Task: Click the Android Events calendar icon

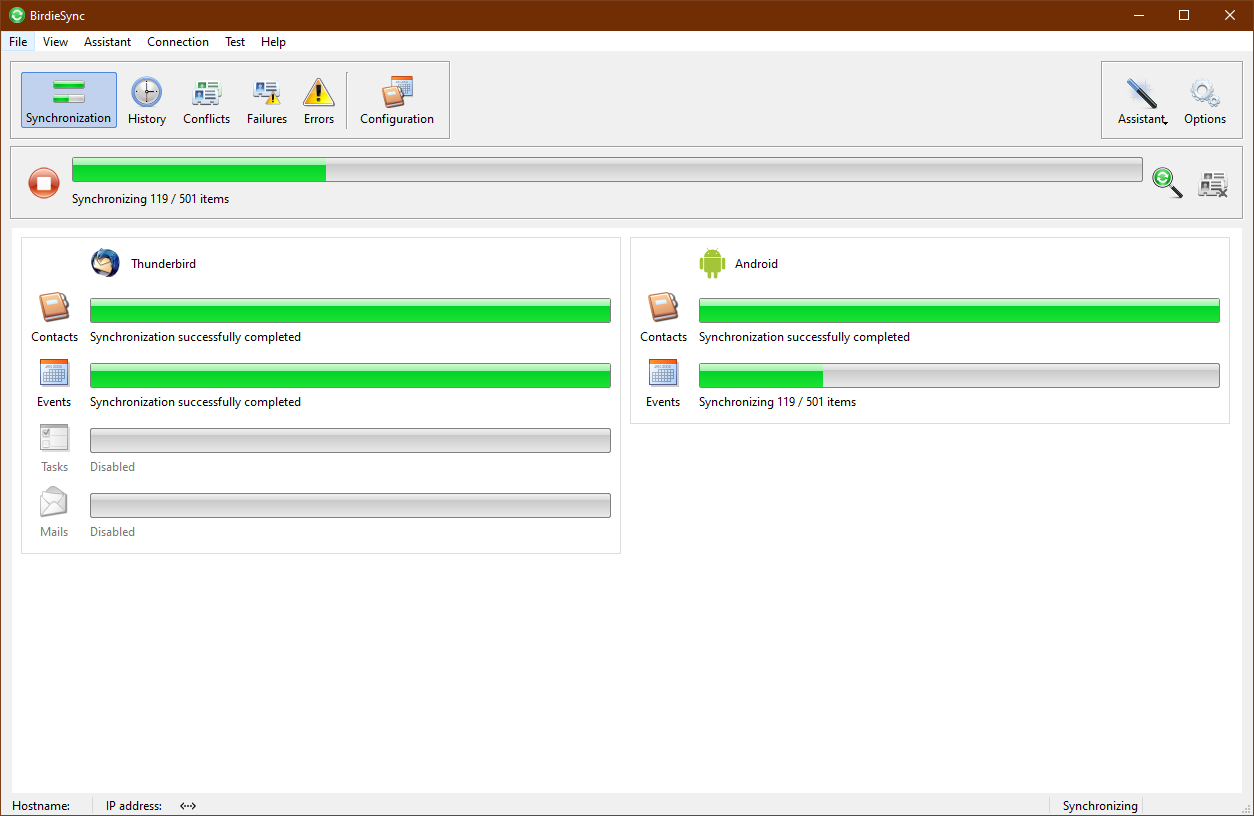Action: tap(663, 373)
